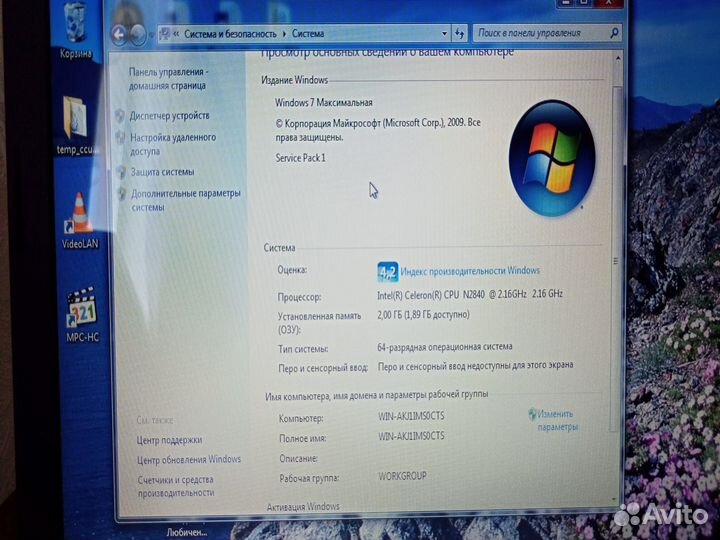Click the shield icon beside Защита системы
Image resolution: width=720 pixels, height=540 pixels.
[x=121, y=172]
